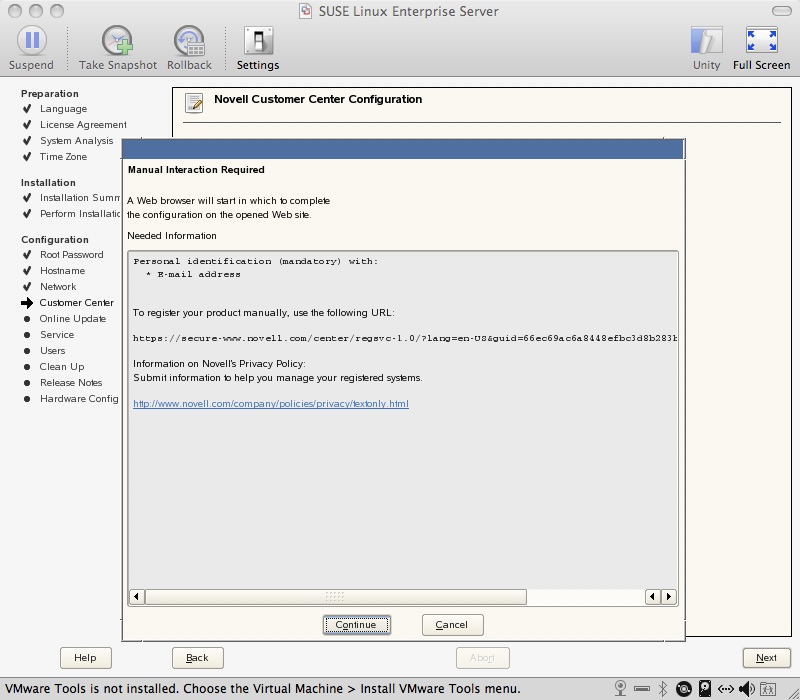Click Continue in the dialog
Image resolution: width=800 pixels, height=700 pixels.
click(357, 625)
